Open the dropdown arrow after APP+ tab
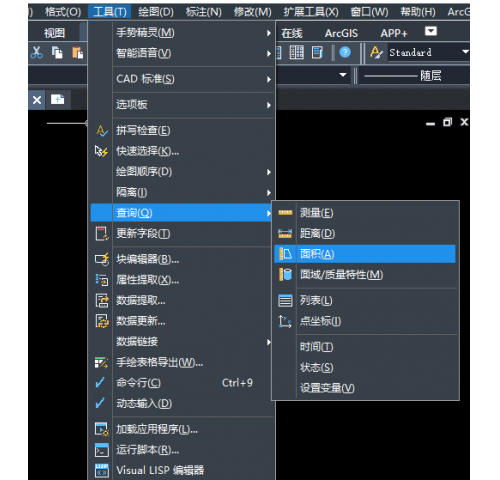 click(x=431, y=31)
